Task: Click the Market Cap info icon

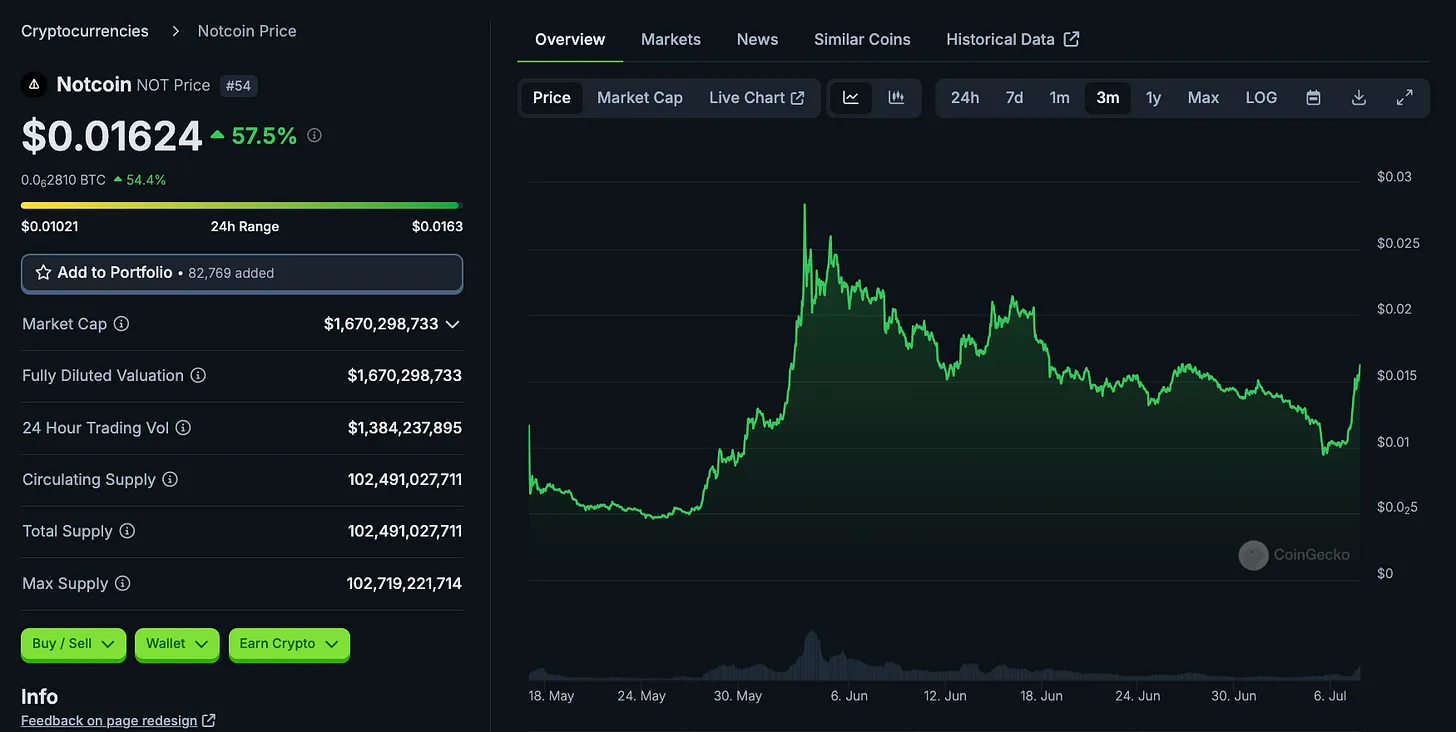Action: click(x=121, y=324)
